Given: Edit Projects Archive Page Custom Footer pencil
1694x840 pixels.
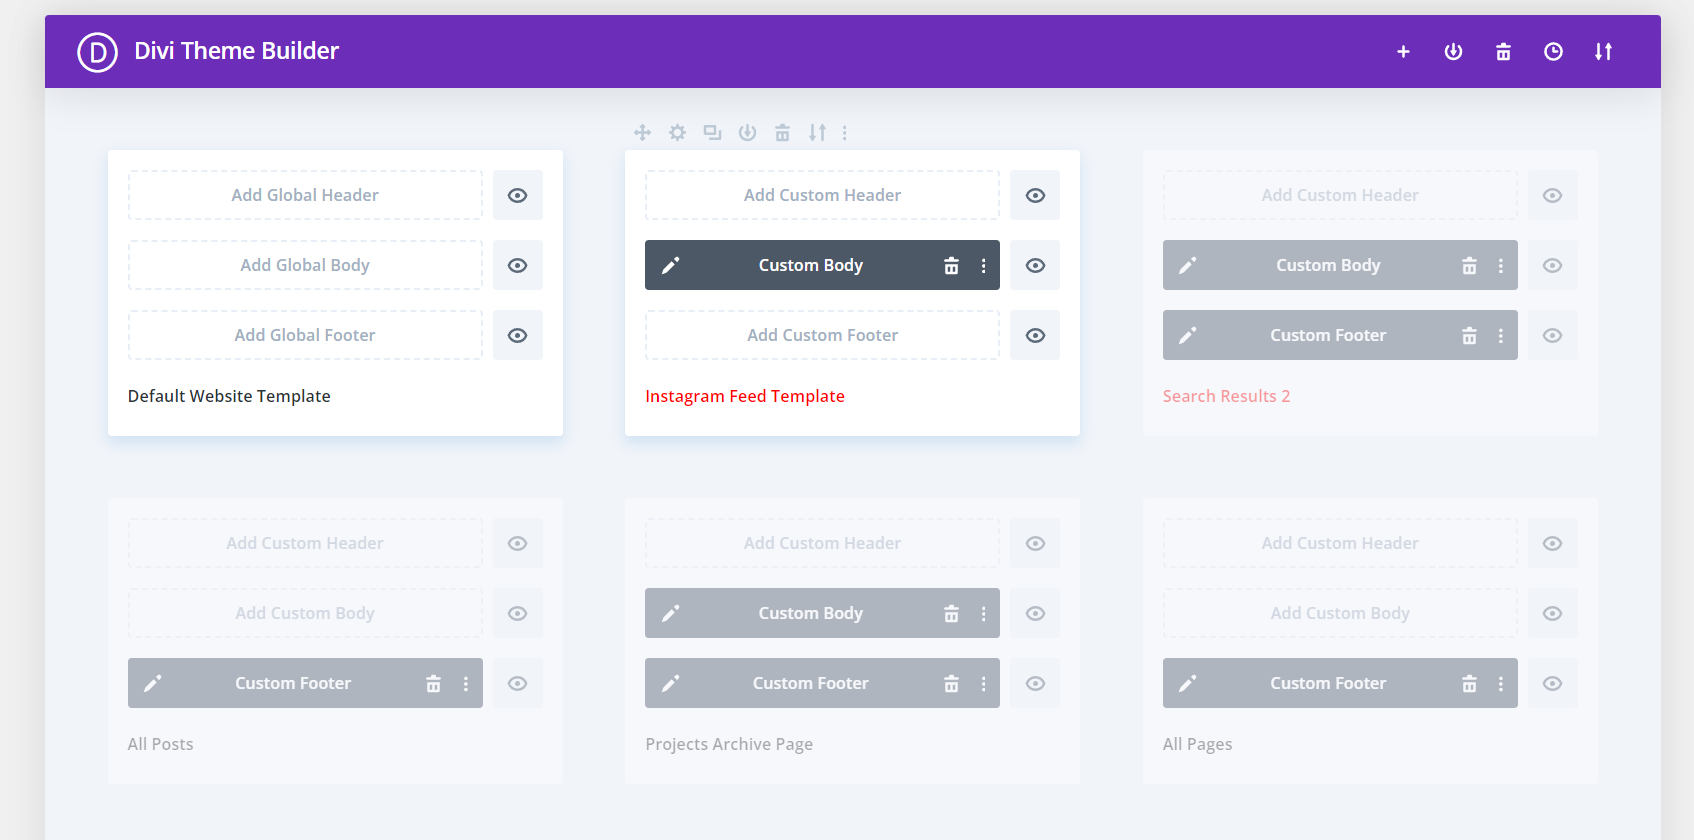Looking at the screenshot, I should [671, 683].
